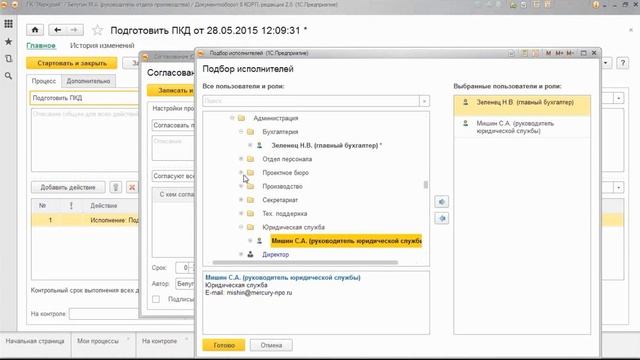Viewport: 640px width, 360px height.
Task: Expand the Проектное бюро folder
Action: (x=241, y=173)
